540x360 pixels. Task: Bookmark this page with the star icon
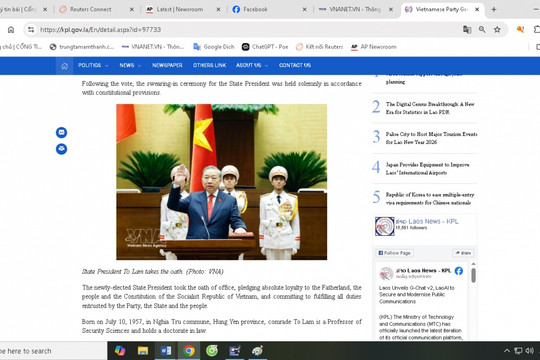(497, 30)
